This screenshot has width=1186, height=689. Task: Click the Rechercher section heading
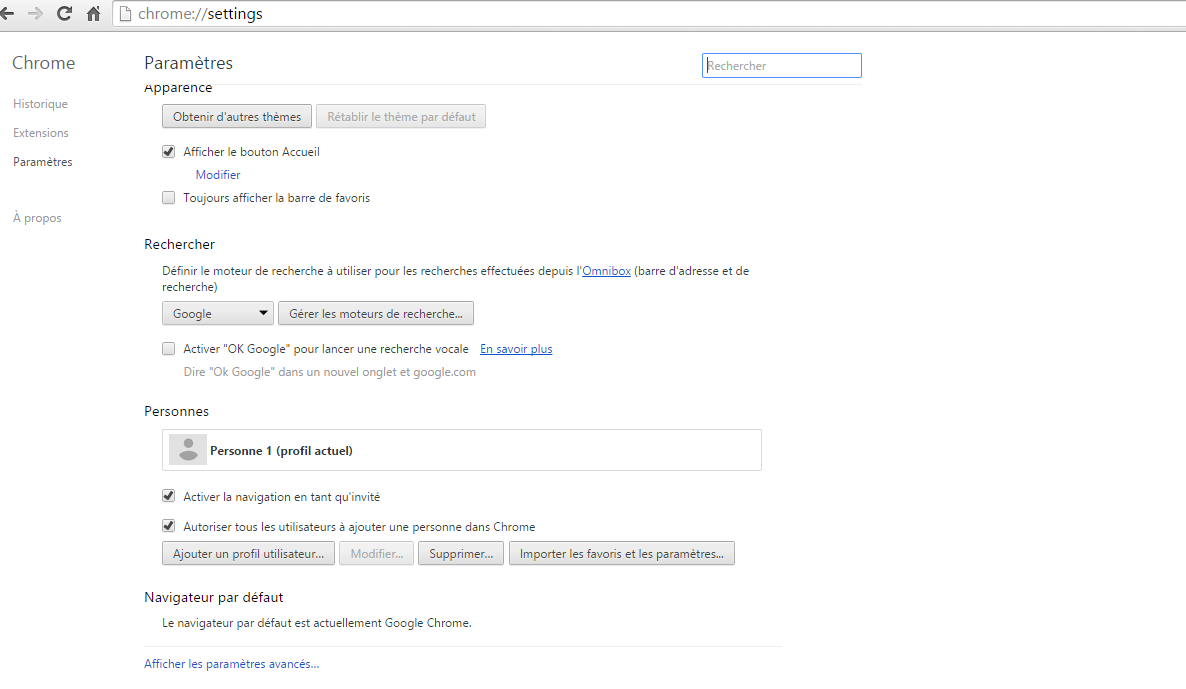click(x=179, y=244)
